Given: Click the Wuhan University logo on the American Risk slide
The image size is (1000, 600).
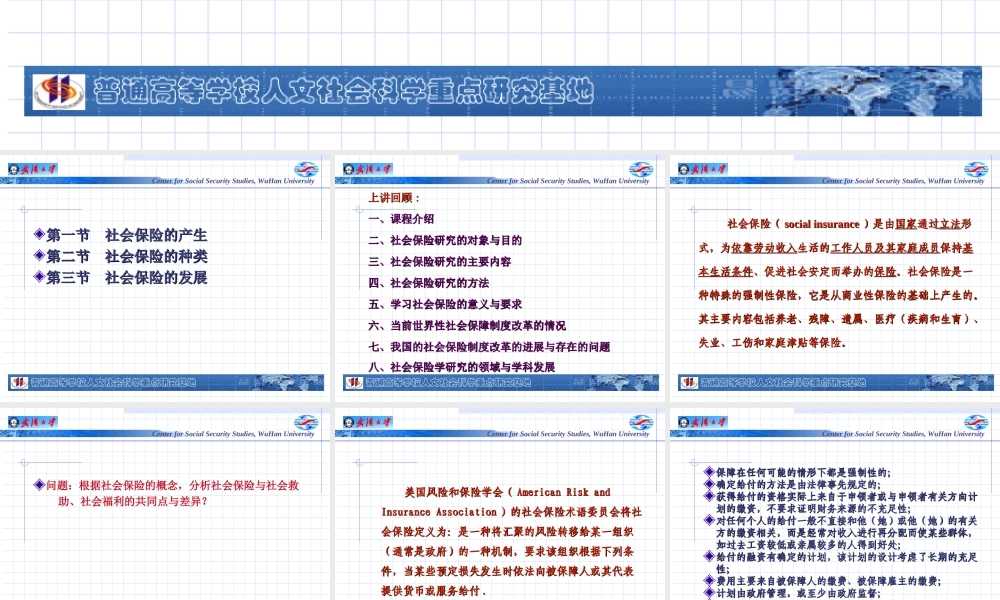Looking at the screenshot, I should tap(367, 422).
